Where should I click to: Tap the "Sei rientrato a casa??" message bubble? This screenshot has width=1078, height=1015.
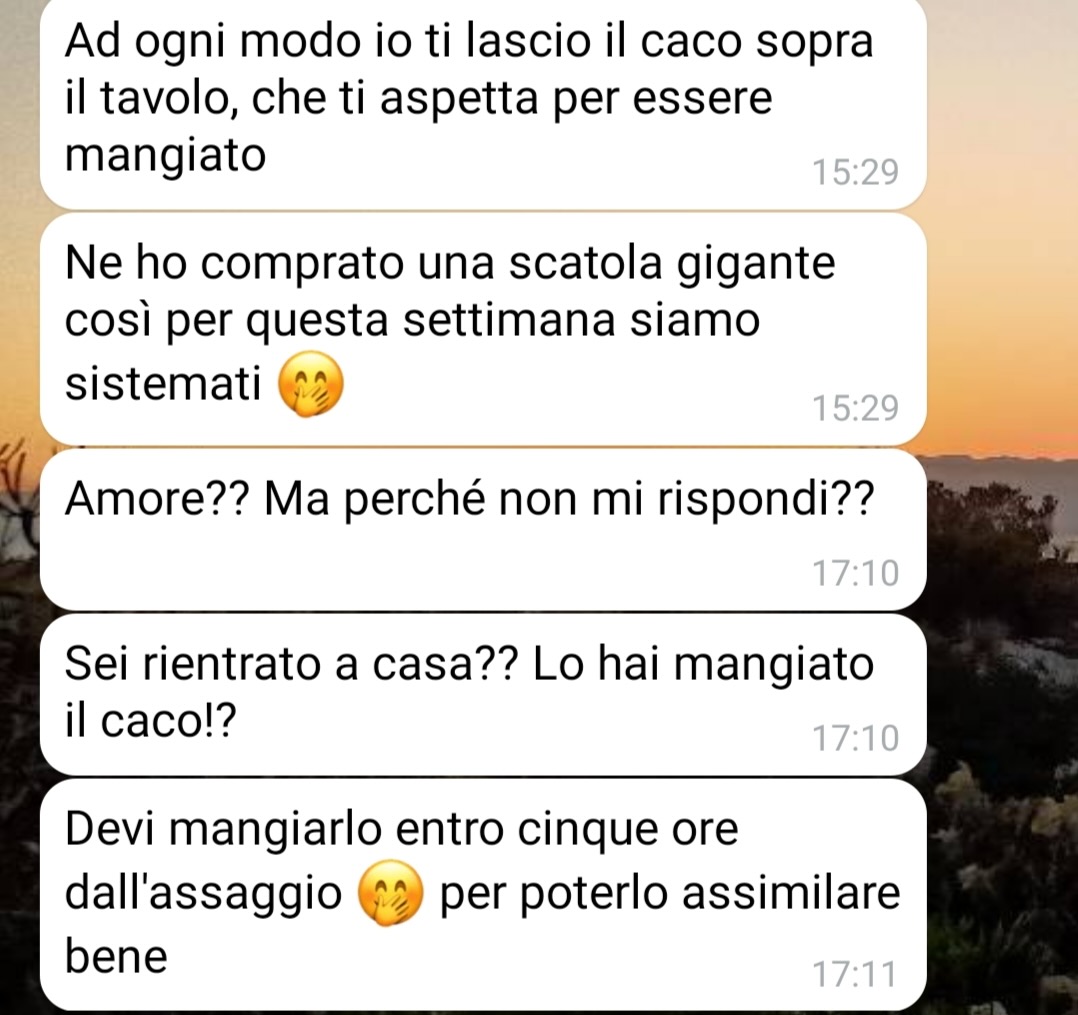(483, 695)
